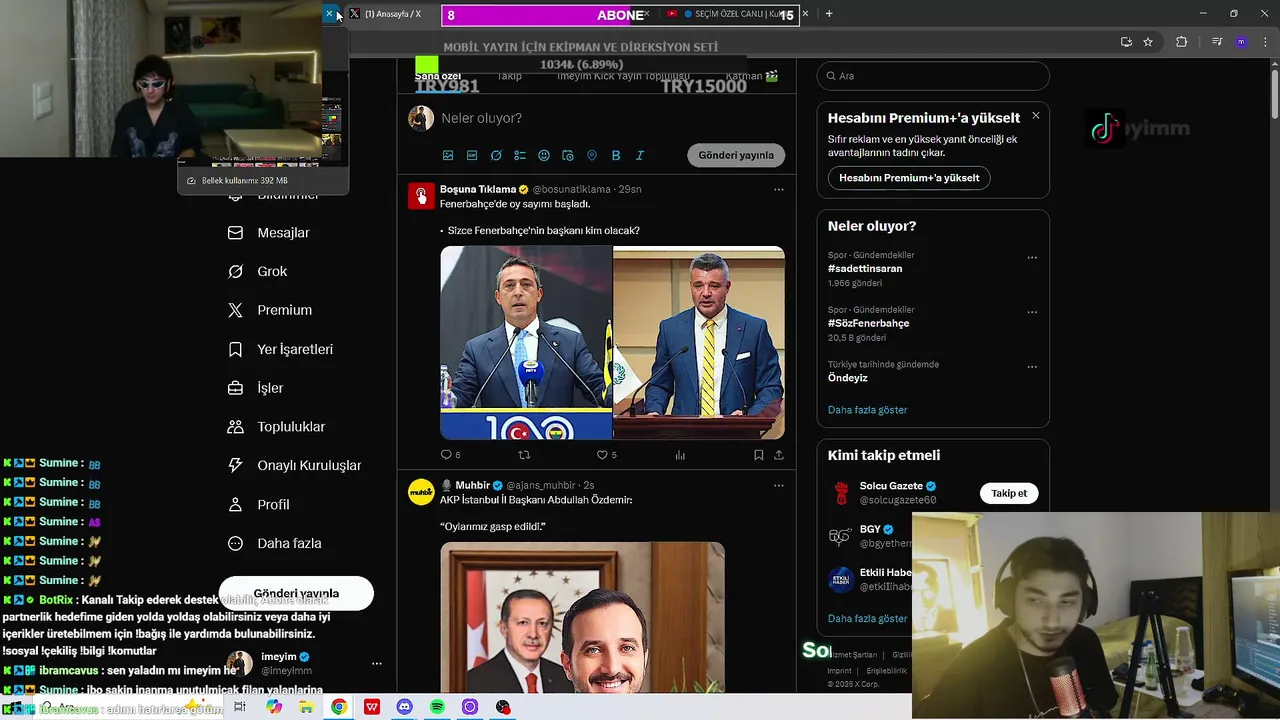
Task: Follow Solcu Gazete with Takip et
Action: point(1009,493)
